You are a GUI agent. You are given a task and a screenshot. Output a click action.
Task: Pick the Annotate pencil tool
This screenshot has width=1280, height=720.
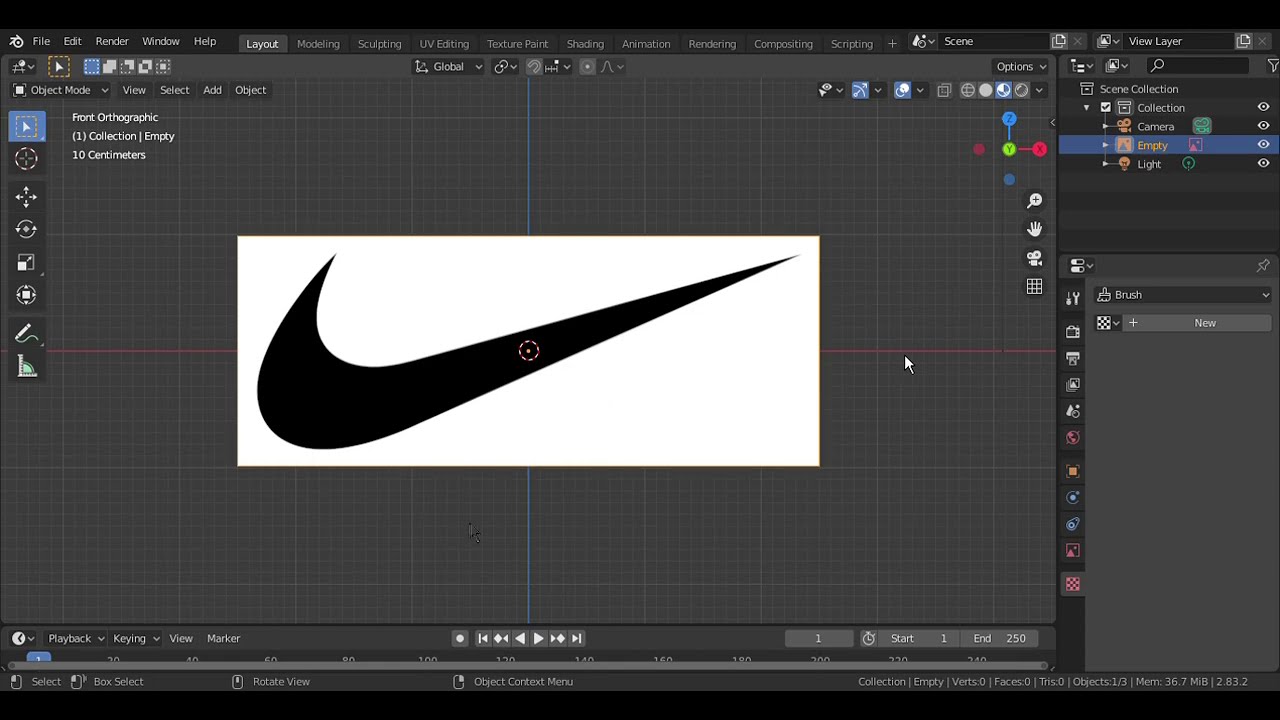point(26,335)
